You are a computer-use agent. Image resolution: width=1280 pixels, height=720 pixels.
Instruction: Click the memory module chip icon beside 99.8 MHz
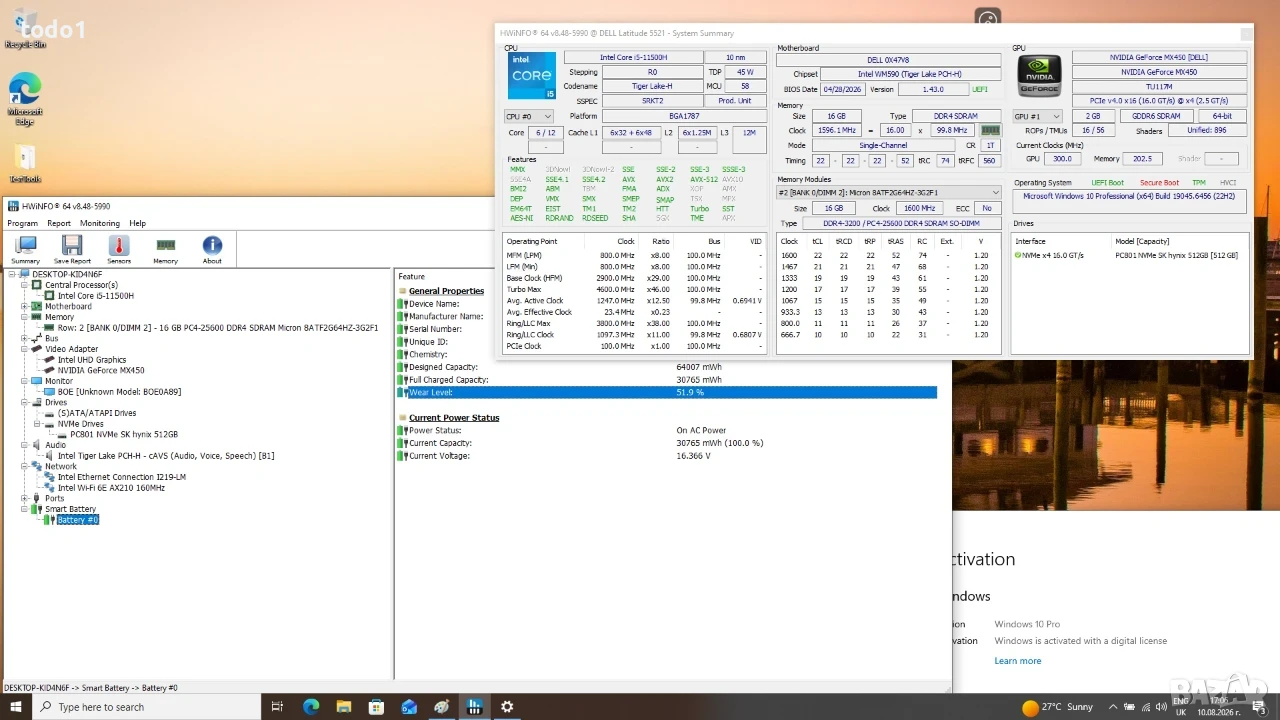990,130
